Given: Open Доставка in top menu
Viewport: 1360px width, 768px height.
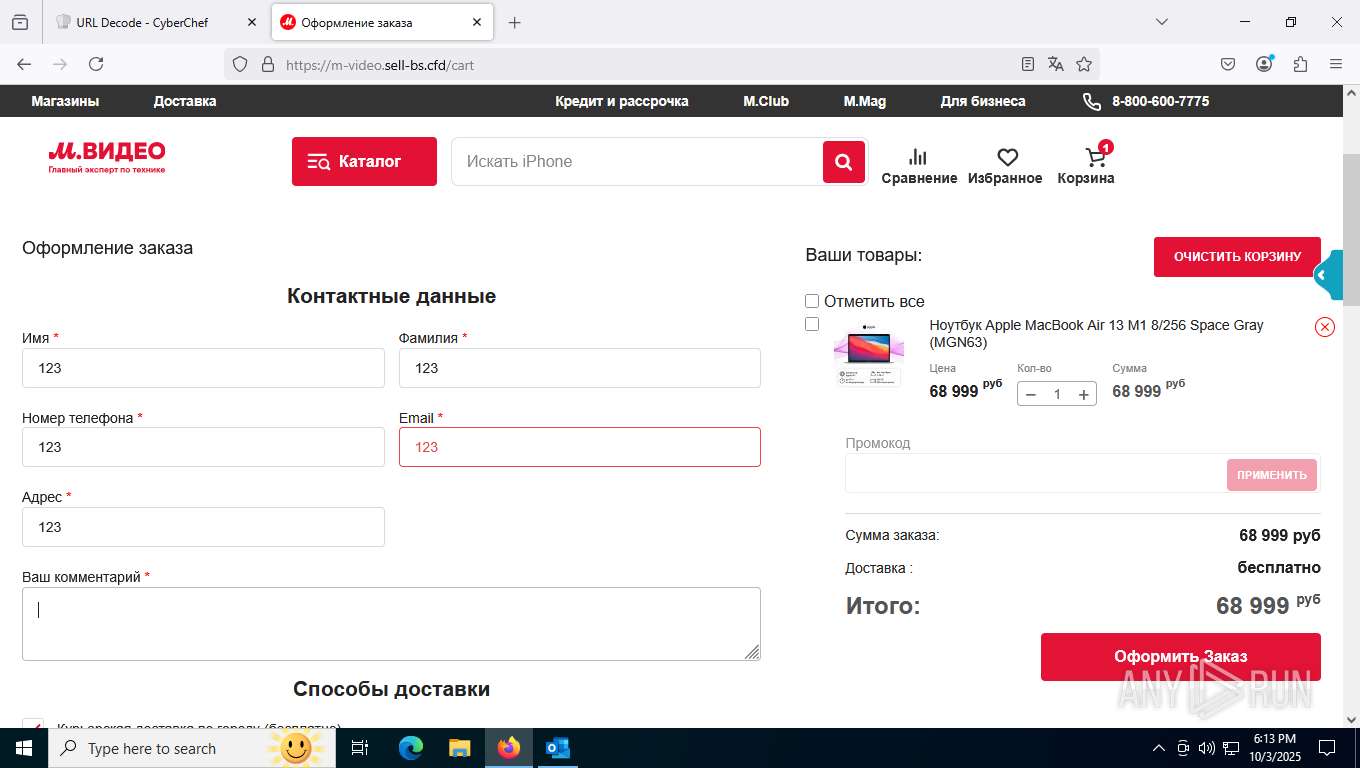Looking at the screenshot, I should (185, 101).
